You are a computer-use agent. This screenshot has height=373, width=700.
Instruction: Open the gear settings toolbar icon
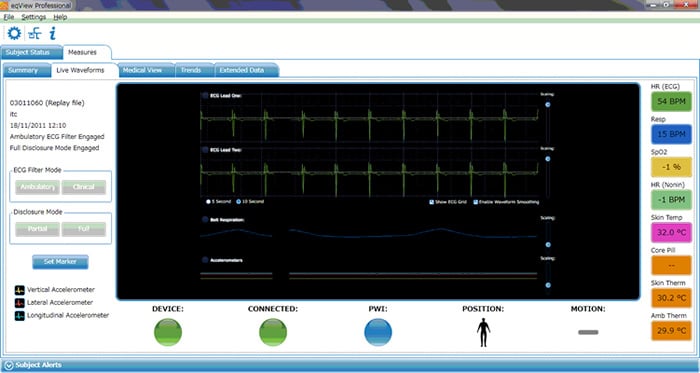click(14, 33)
